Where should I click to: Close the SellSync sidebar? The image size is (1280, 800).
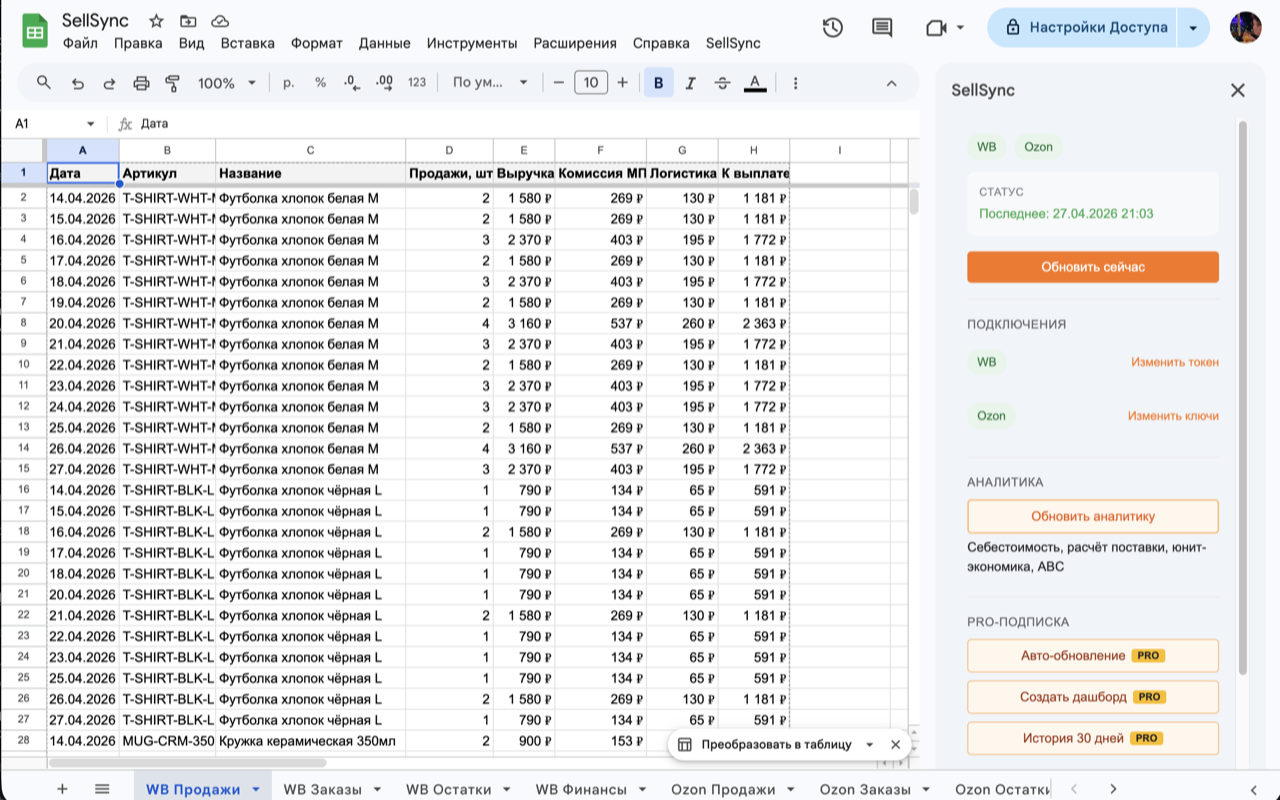1238,90
